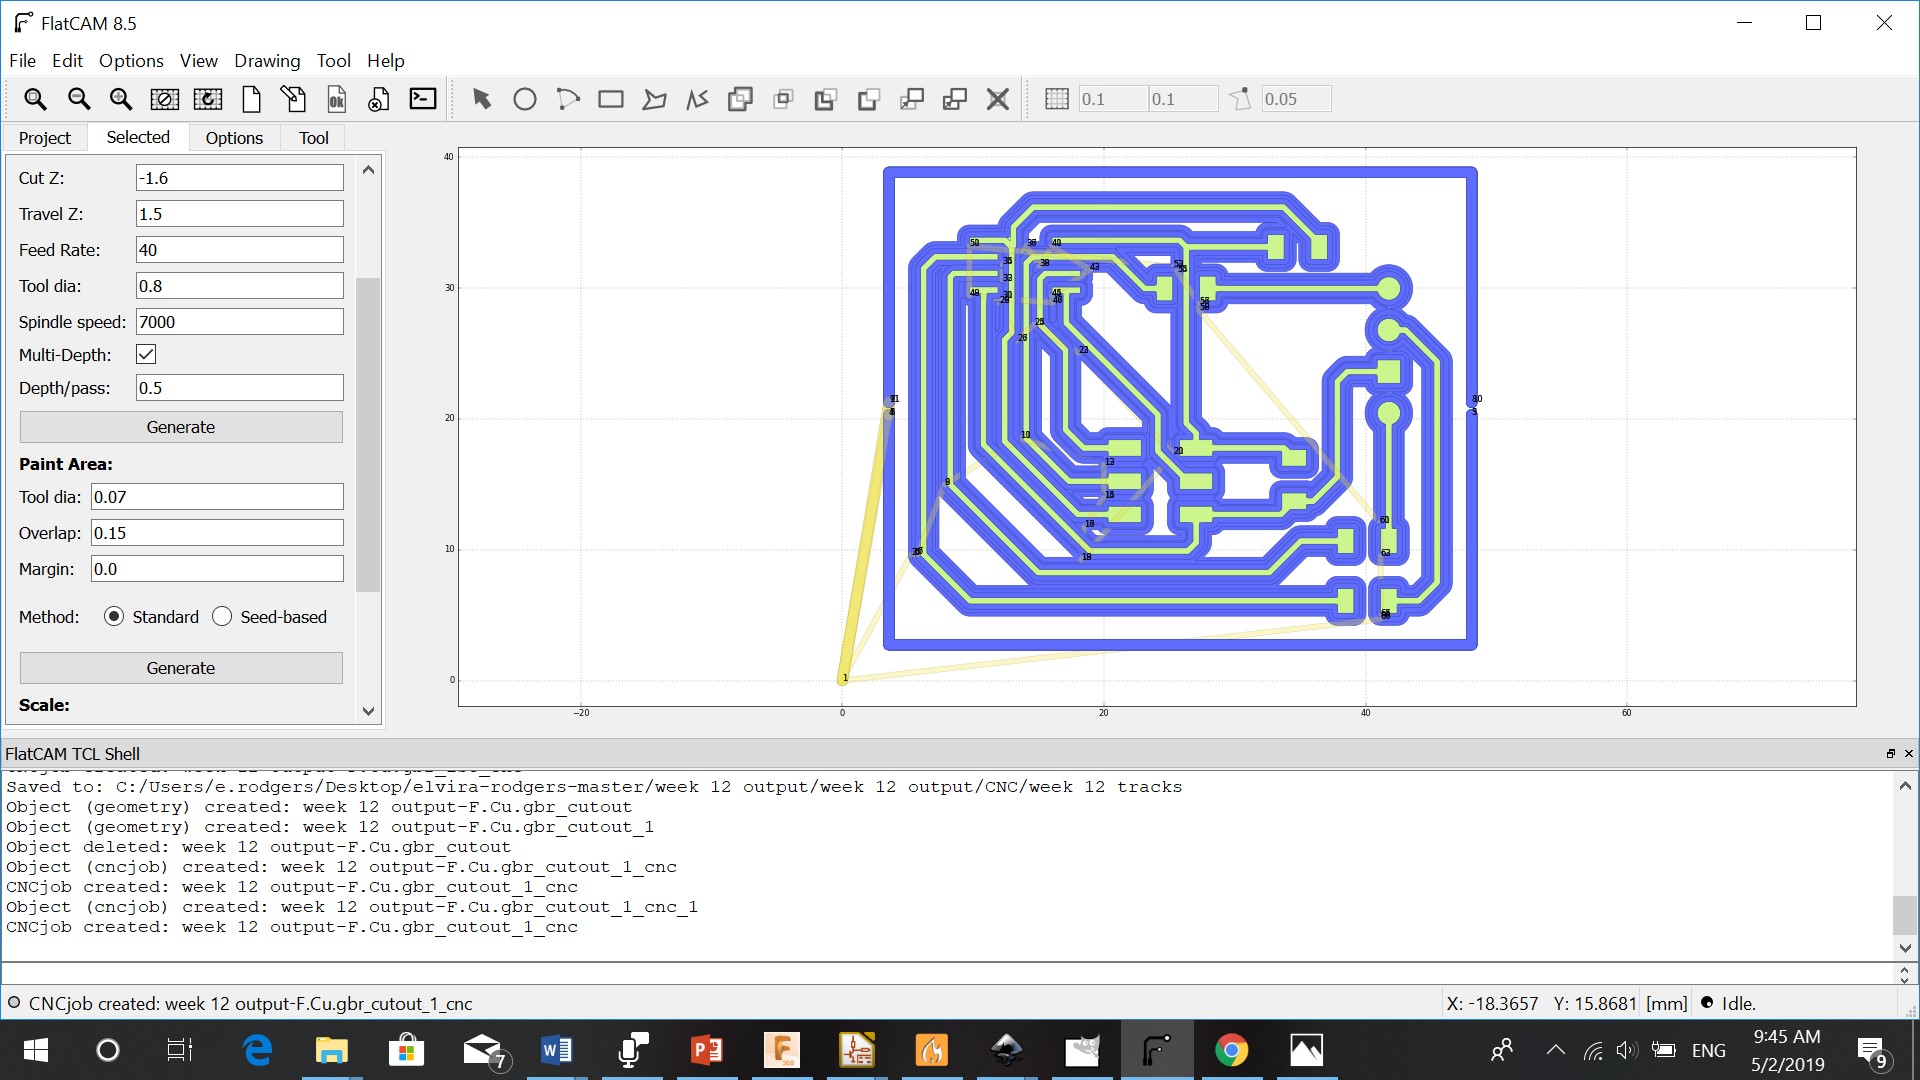Switch to the Project tab
Viewport: 1920px width, 1080px height.
45,138
